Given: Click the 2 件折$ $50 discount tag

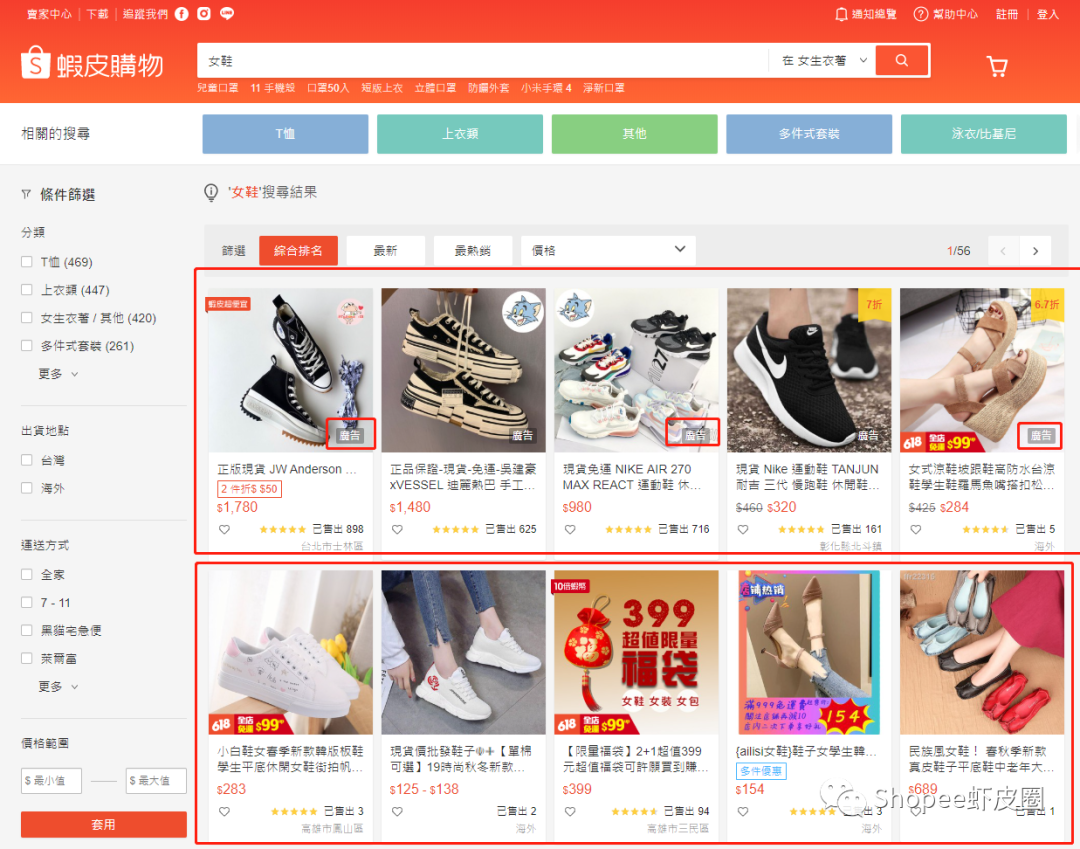Looking at the screenshot, I should pyautogui.click(x=249, y=489).
